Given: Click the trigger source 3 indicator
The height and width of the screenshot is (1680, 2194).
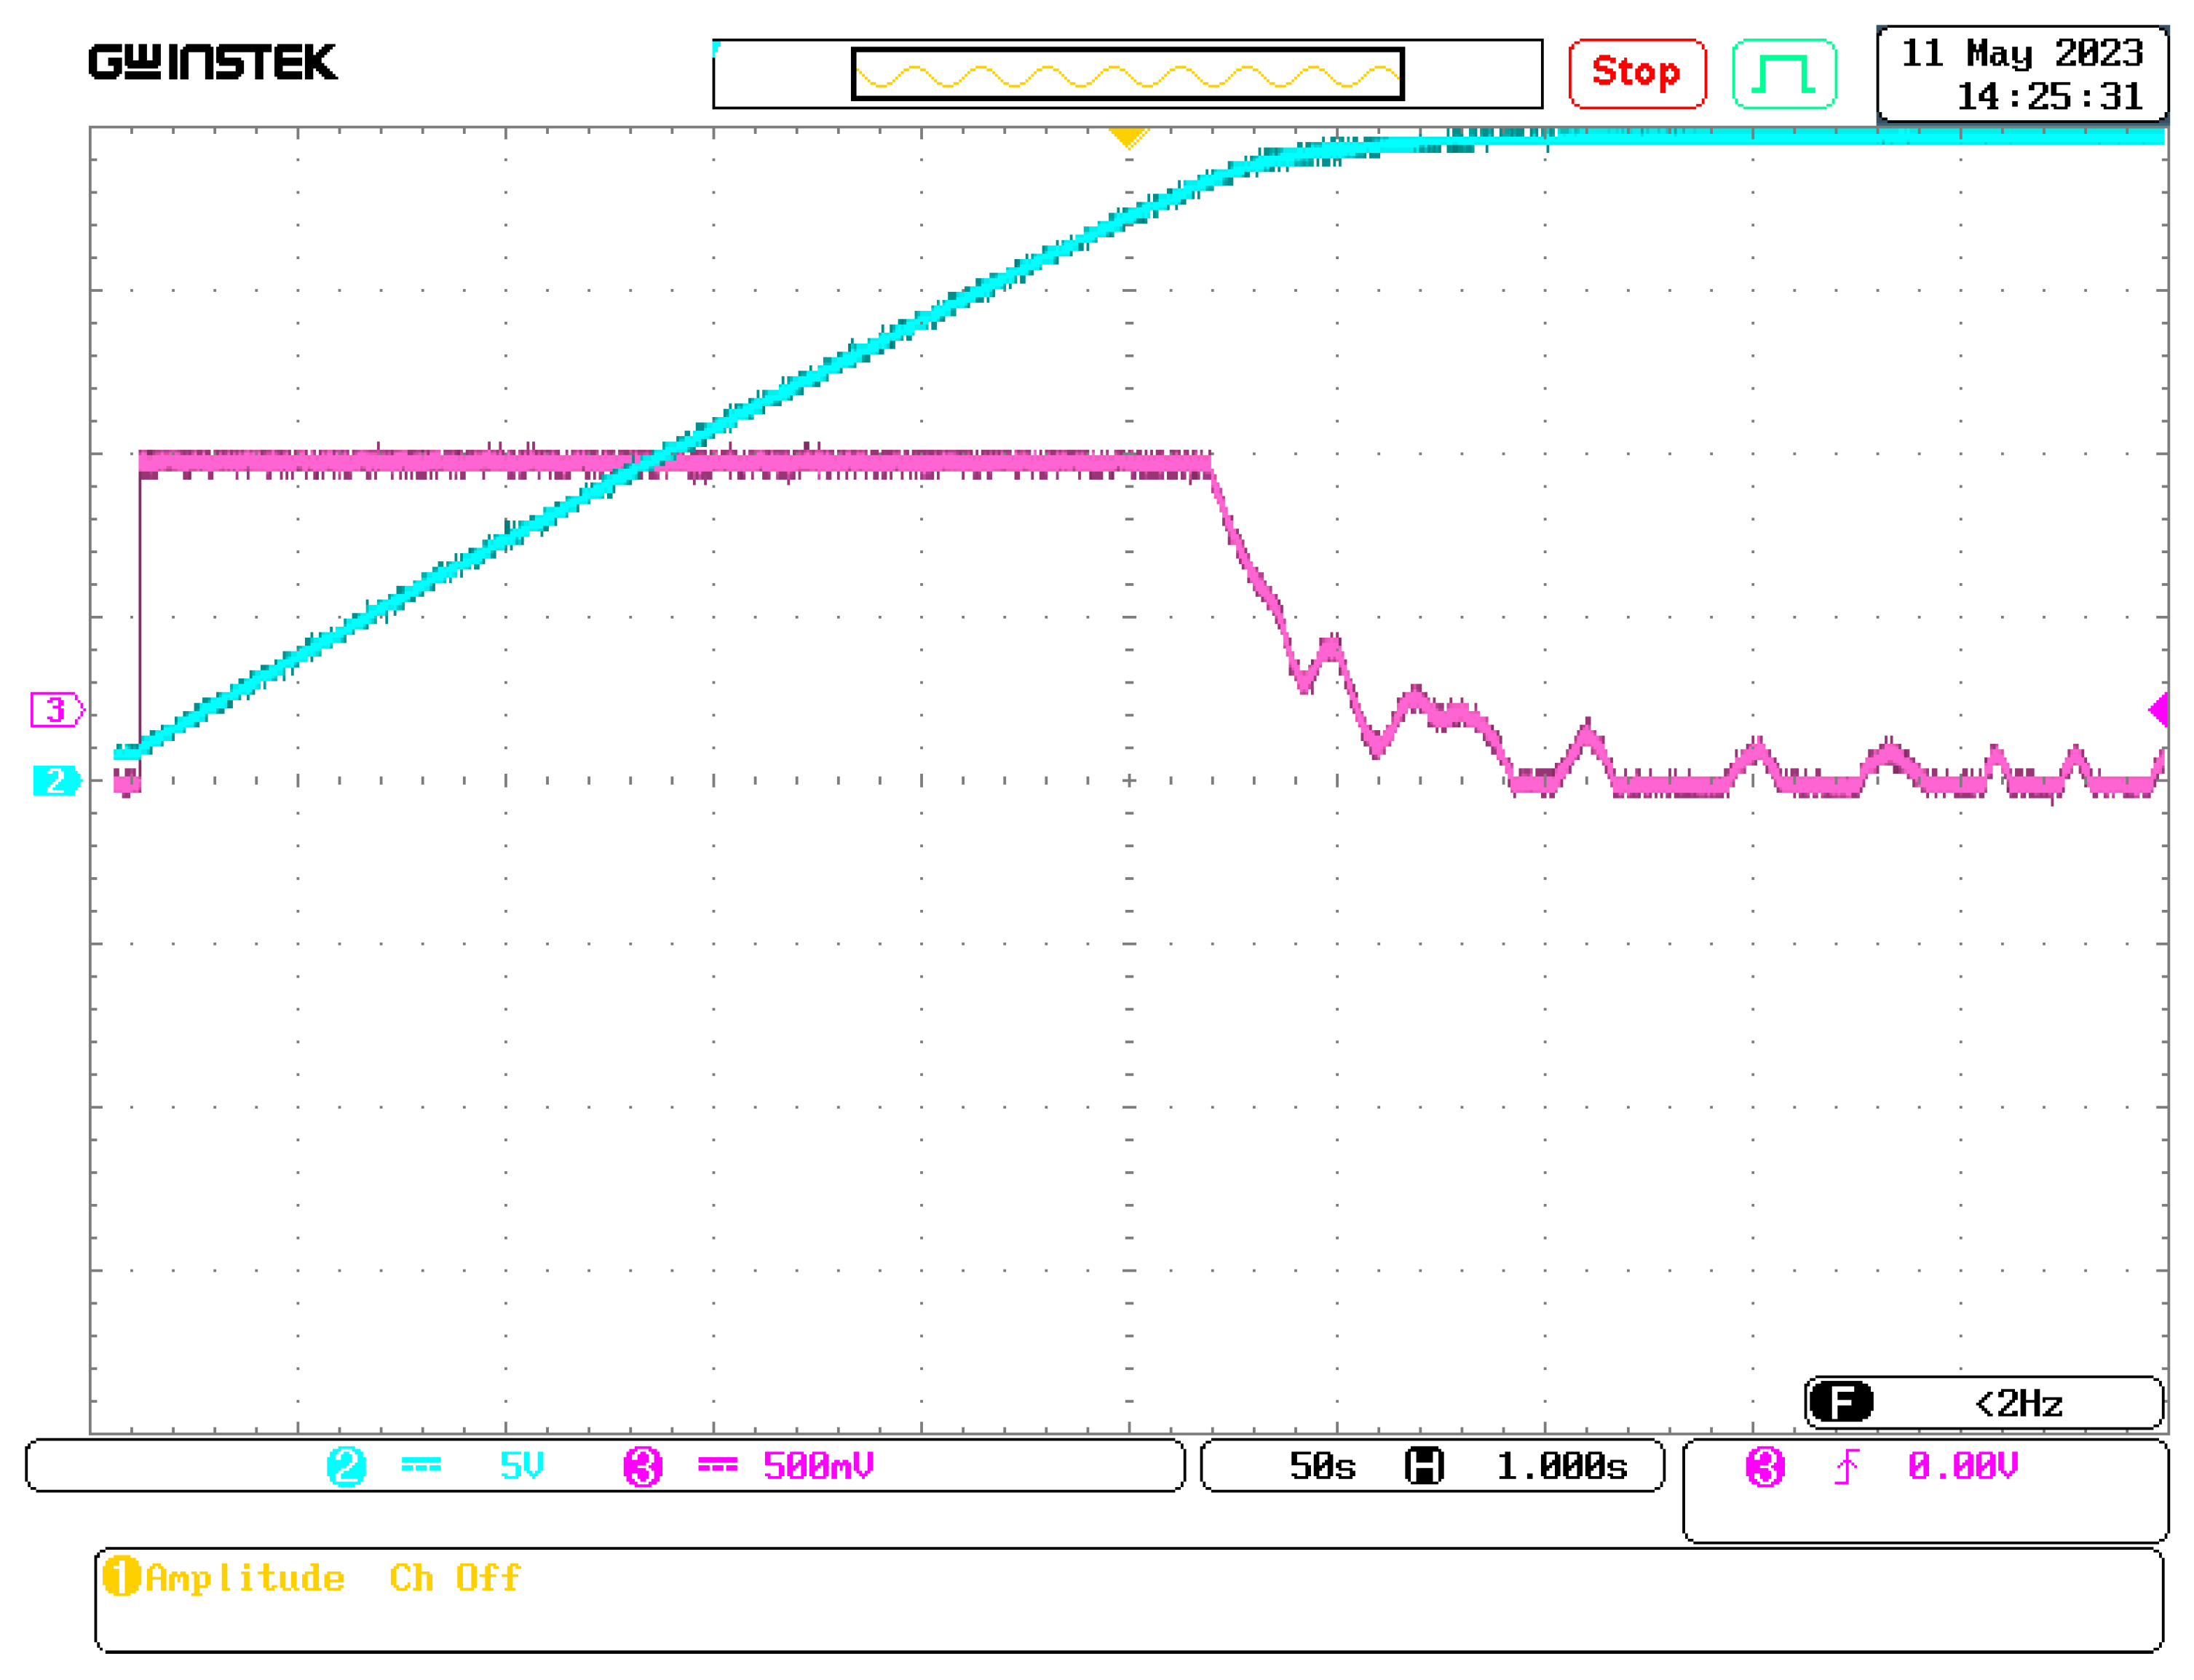Looking at the screenshot, I should point(1765,1467).
